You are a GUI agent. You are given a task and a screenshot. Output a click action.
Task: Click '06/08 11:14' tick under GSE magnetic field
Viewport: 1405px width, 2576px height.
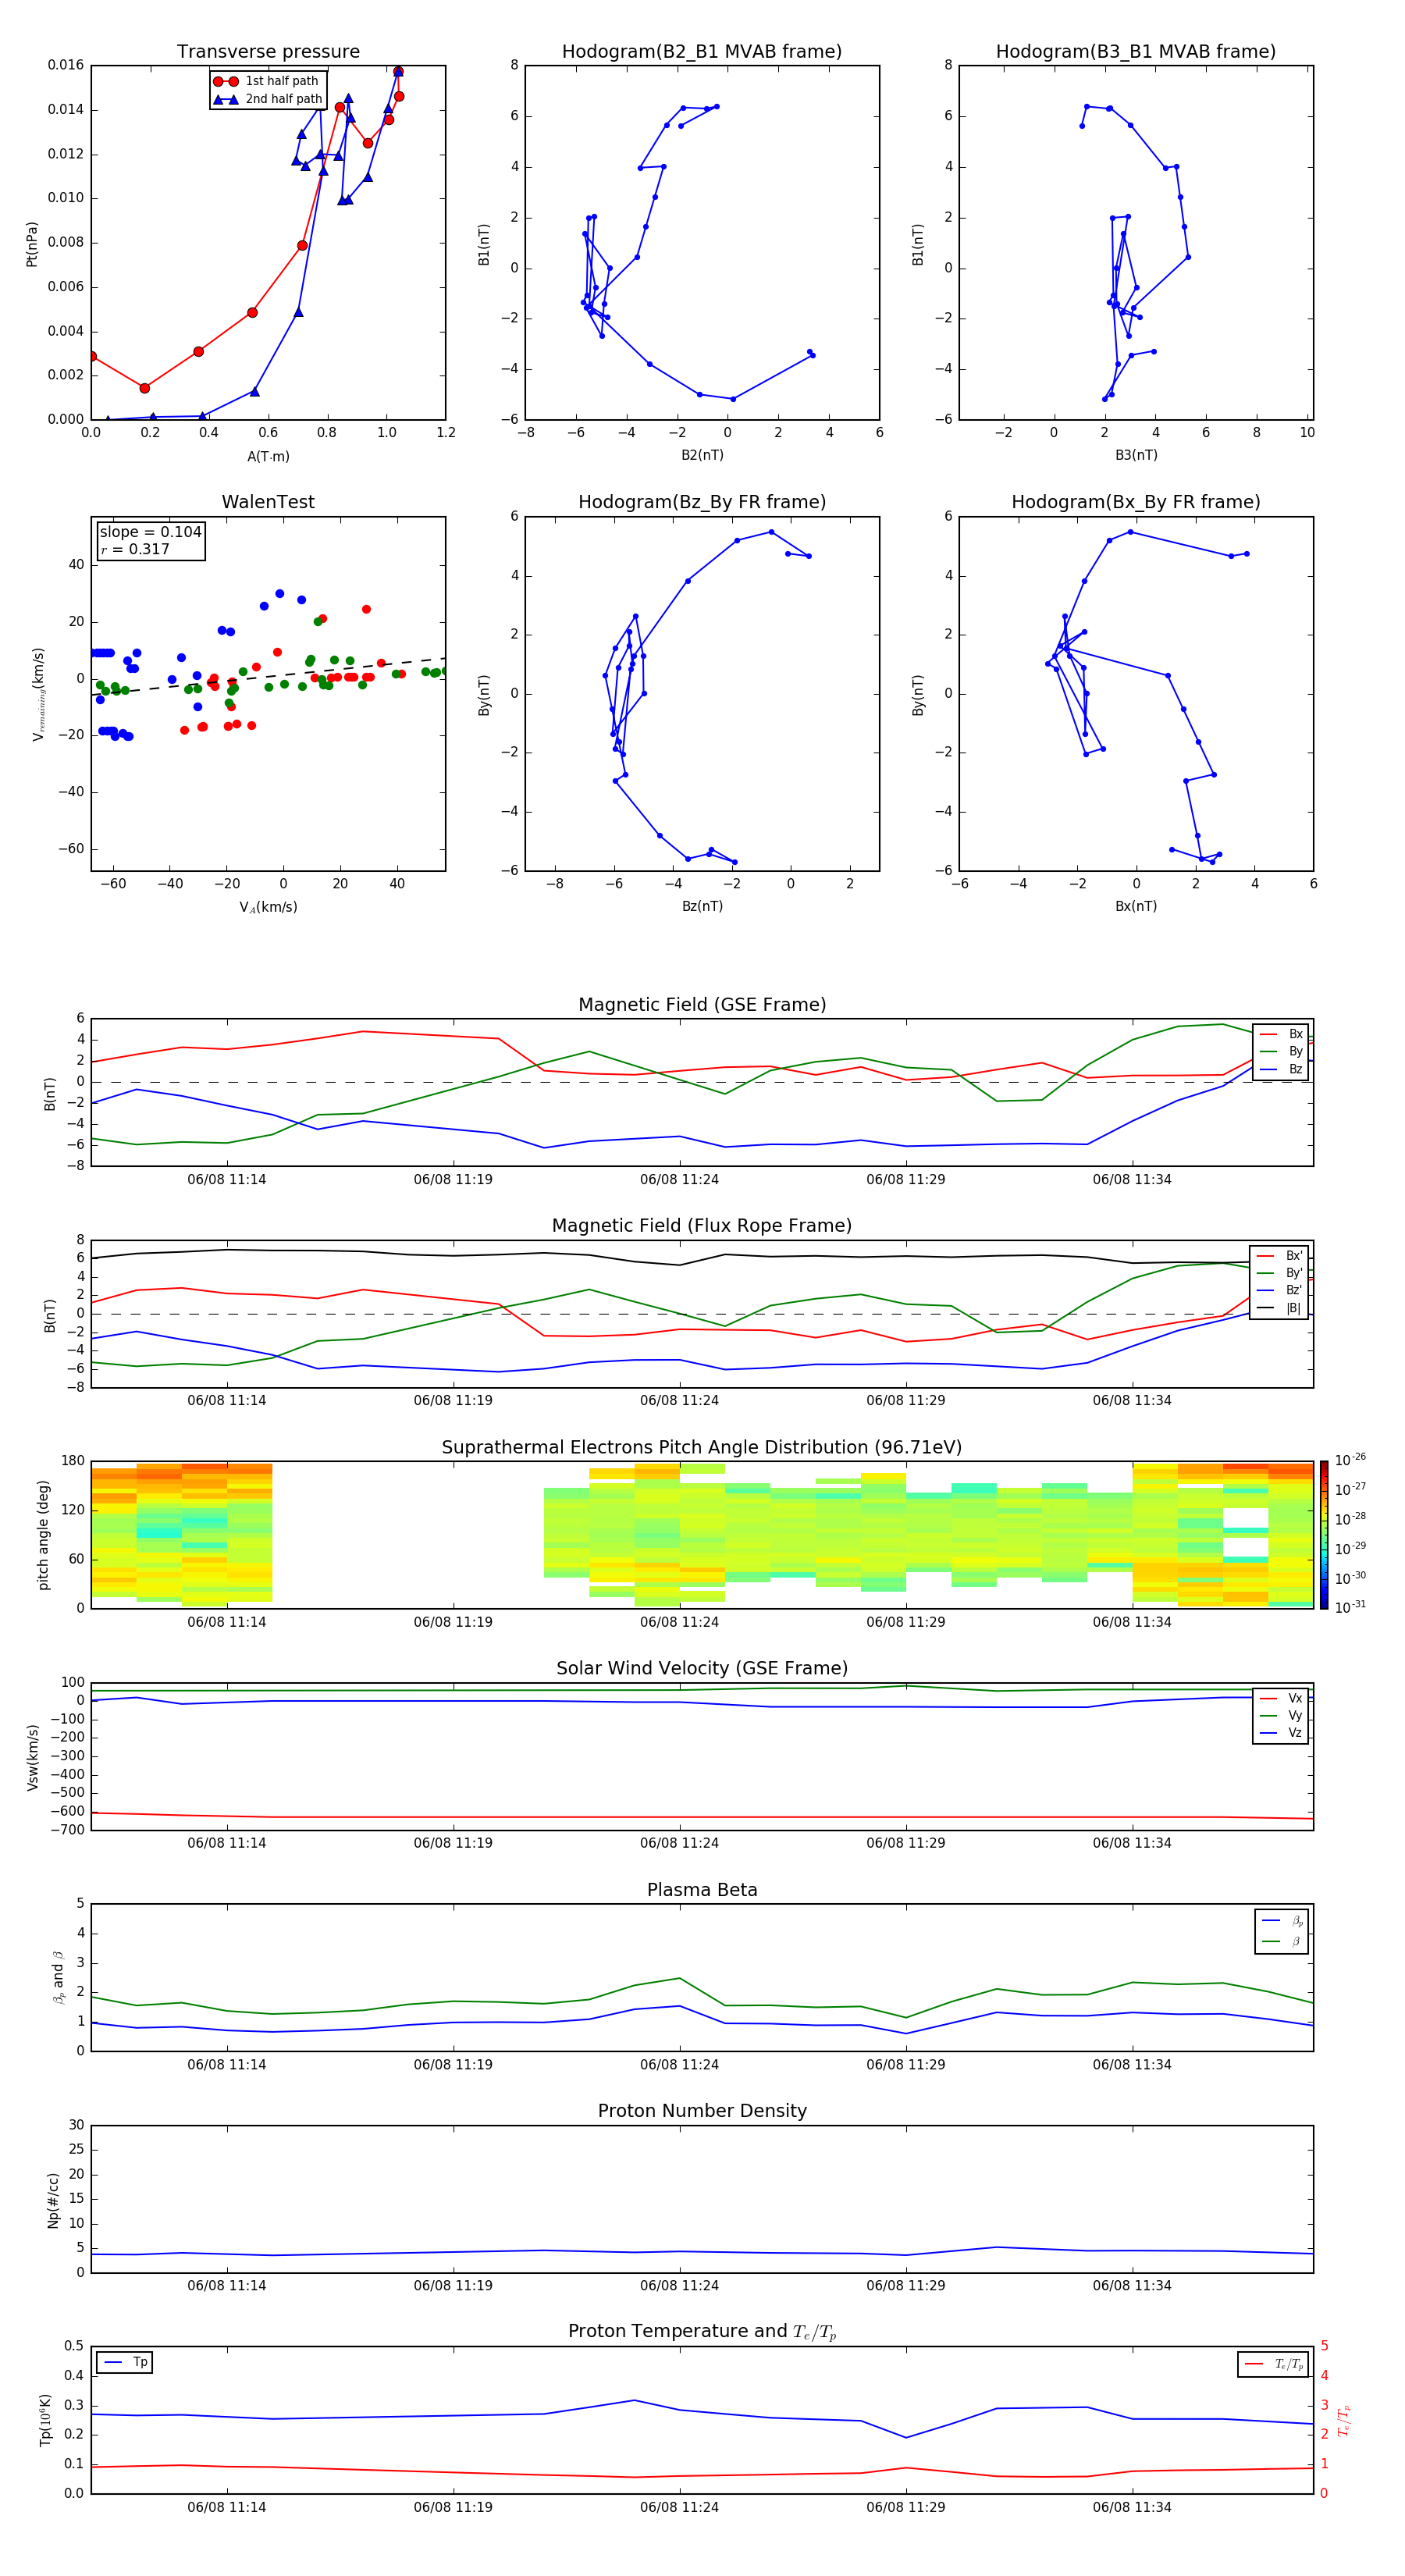pos(227,1180)
